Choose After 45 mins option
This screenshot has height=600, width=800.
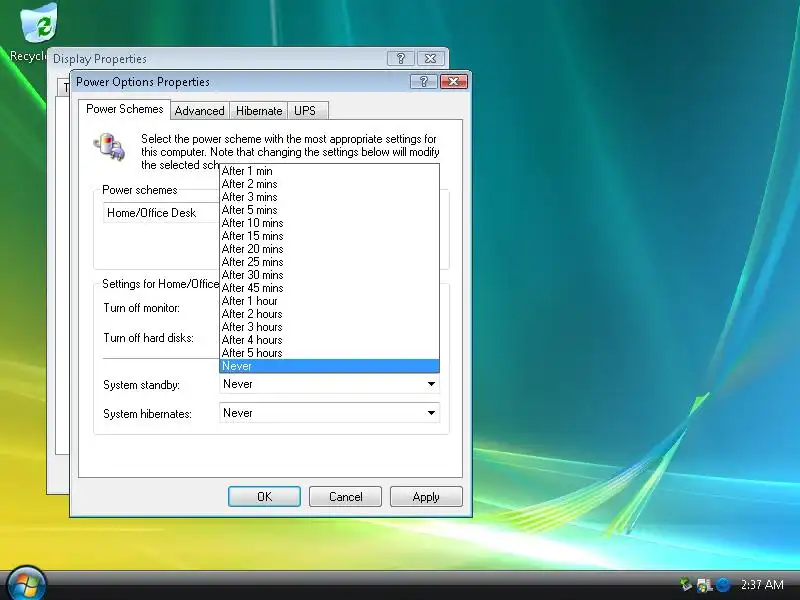329,288
